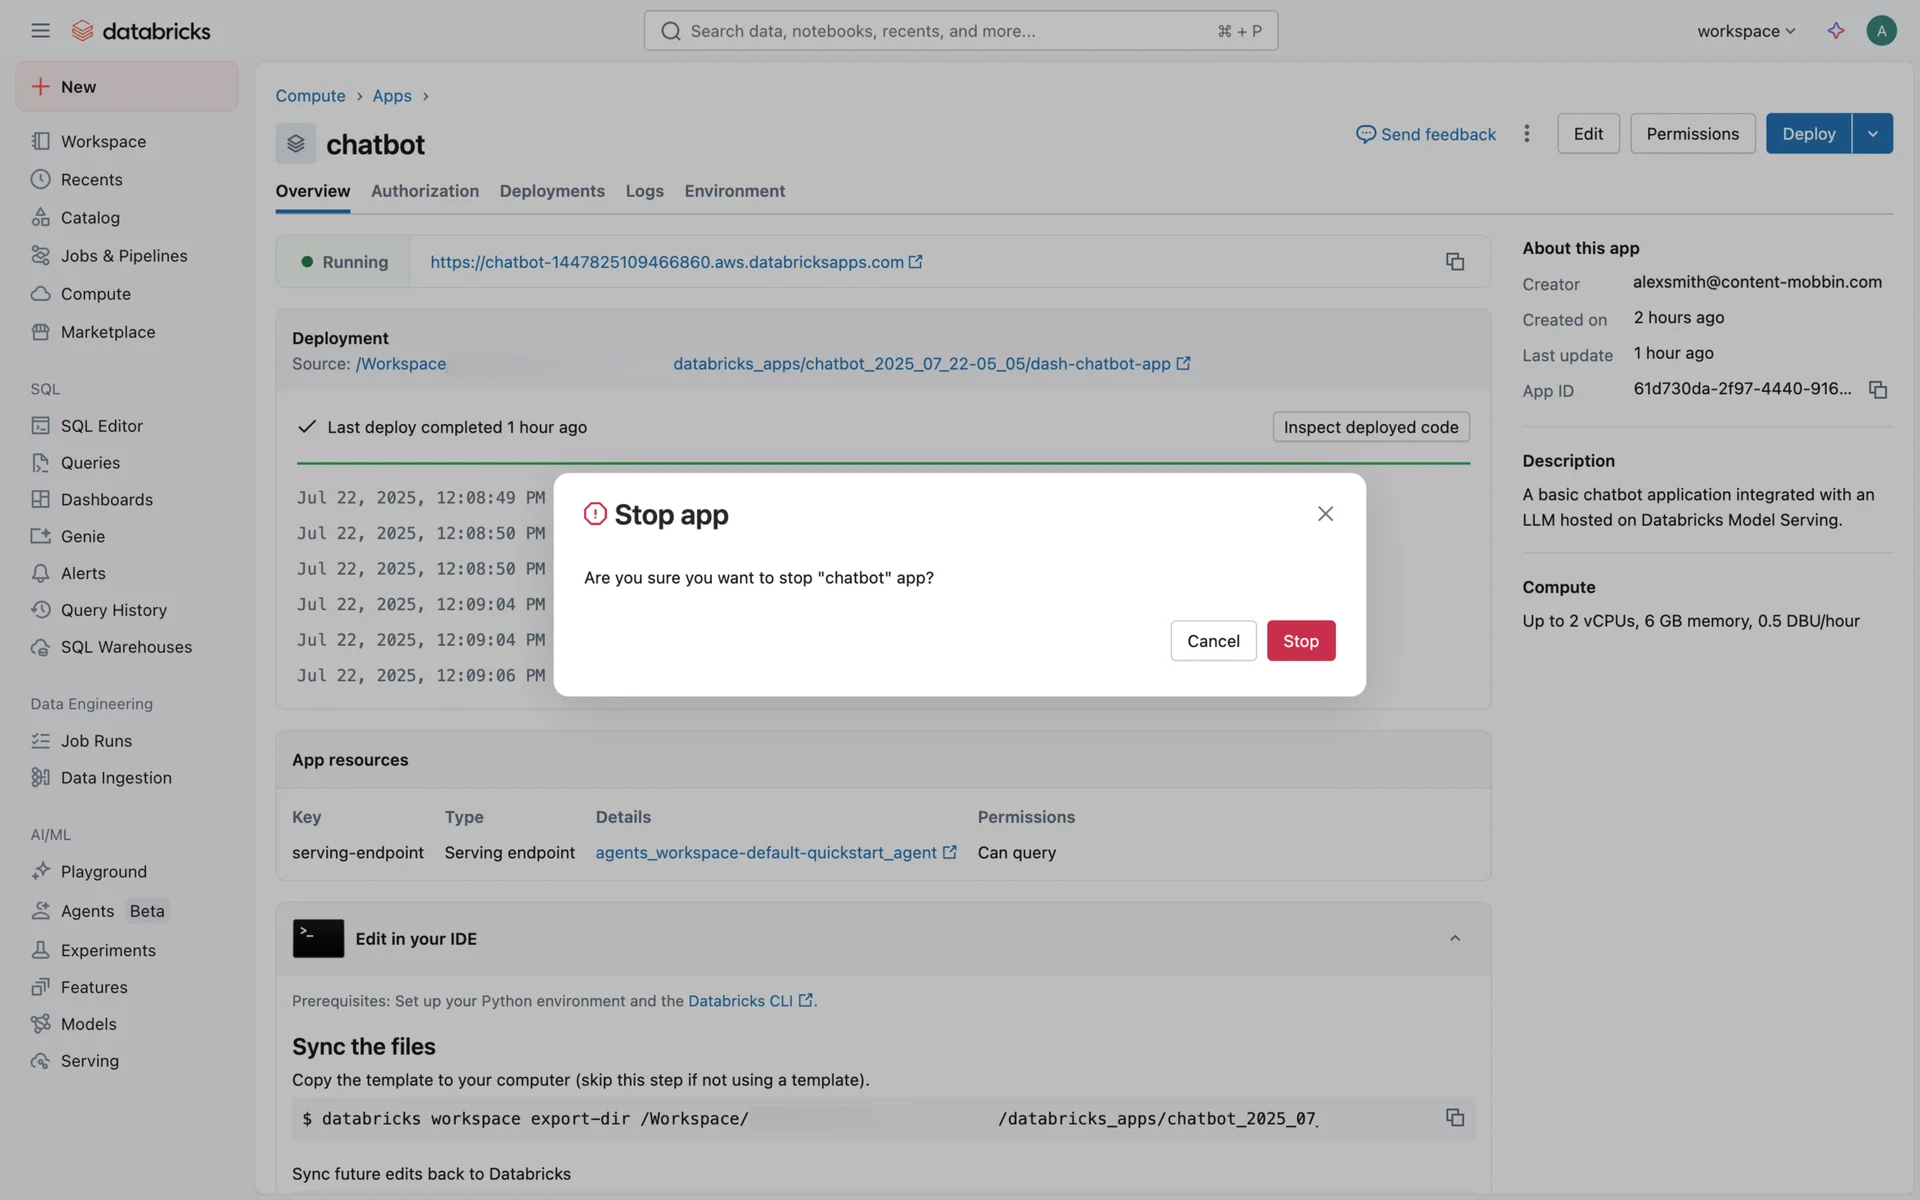Switch to the Logs tab
The width and height of the screenshot is (1920, 1200).
pos(644,191)
